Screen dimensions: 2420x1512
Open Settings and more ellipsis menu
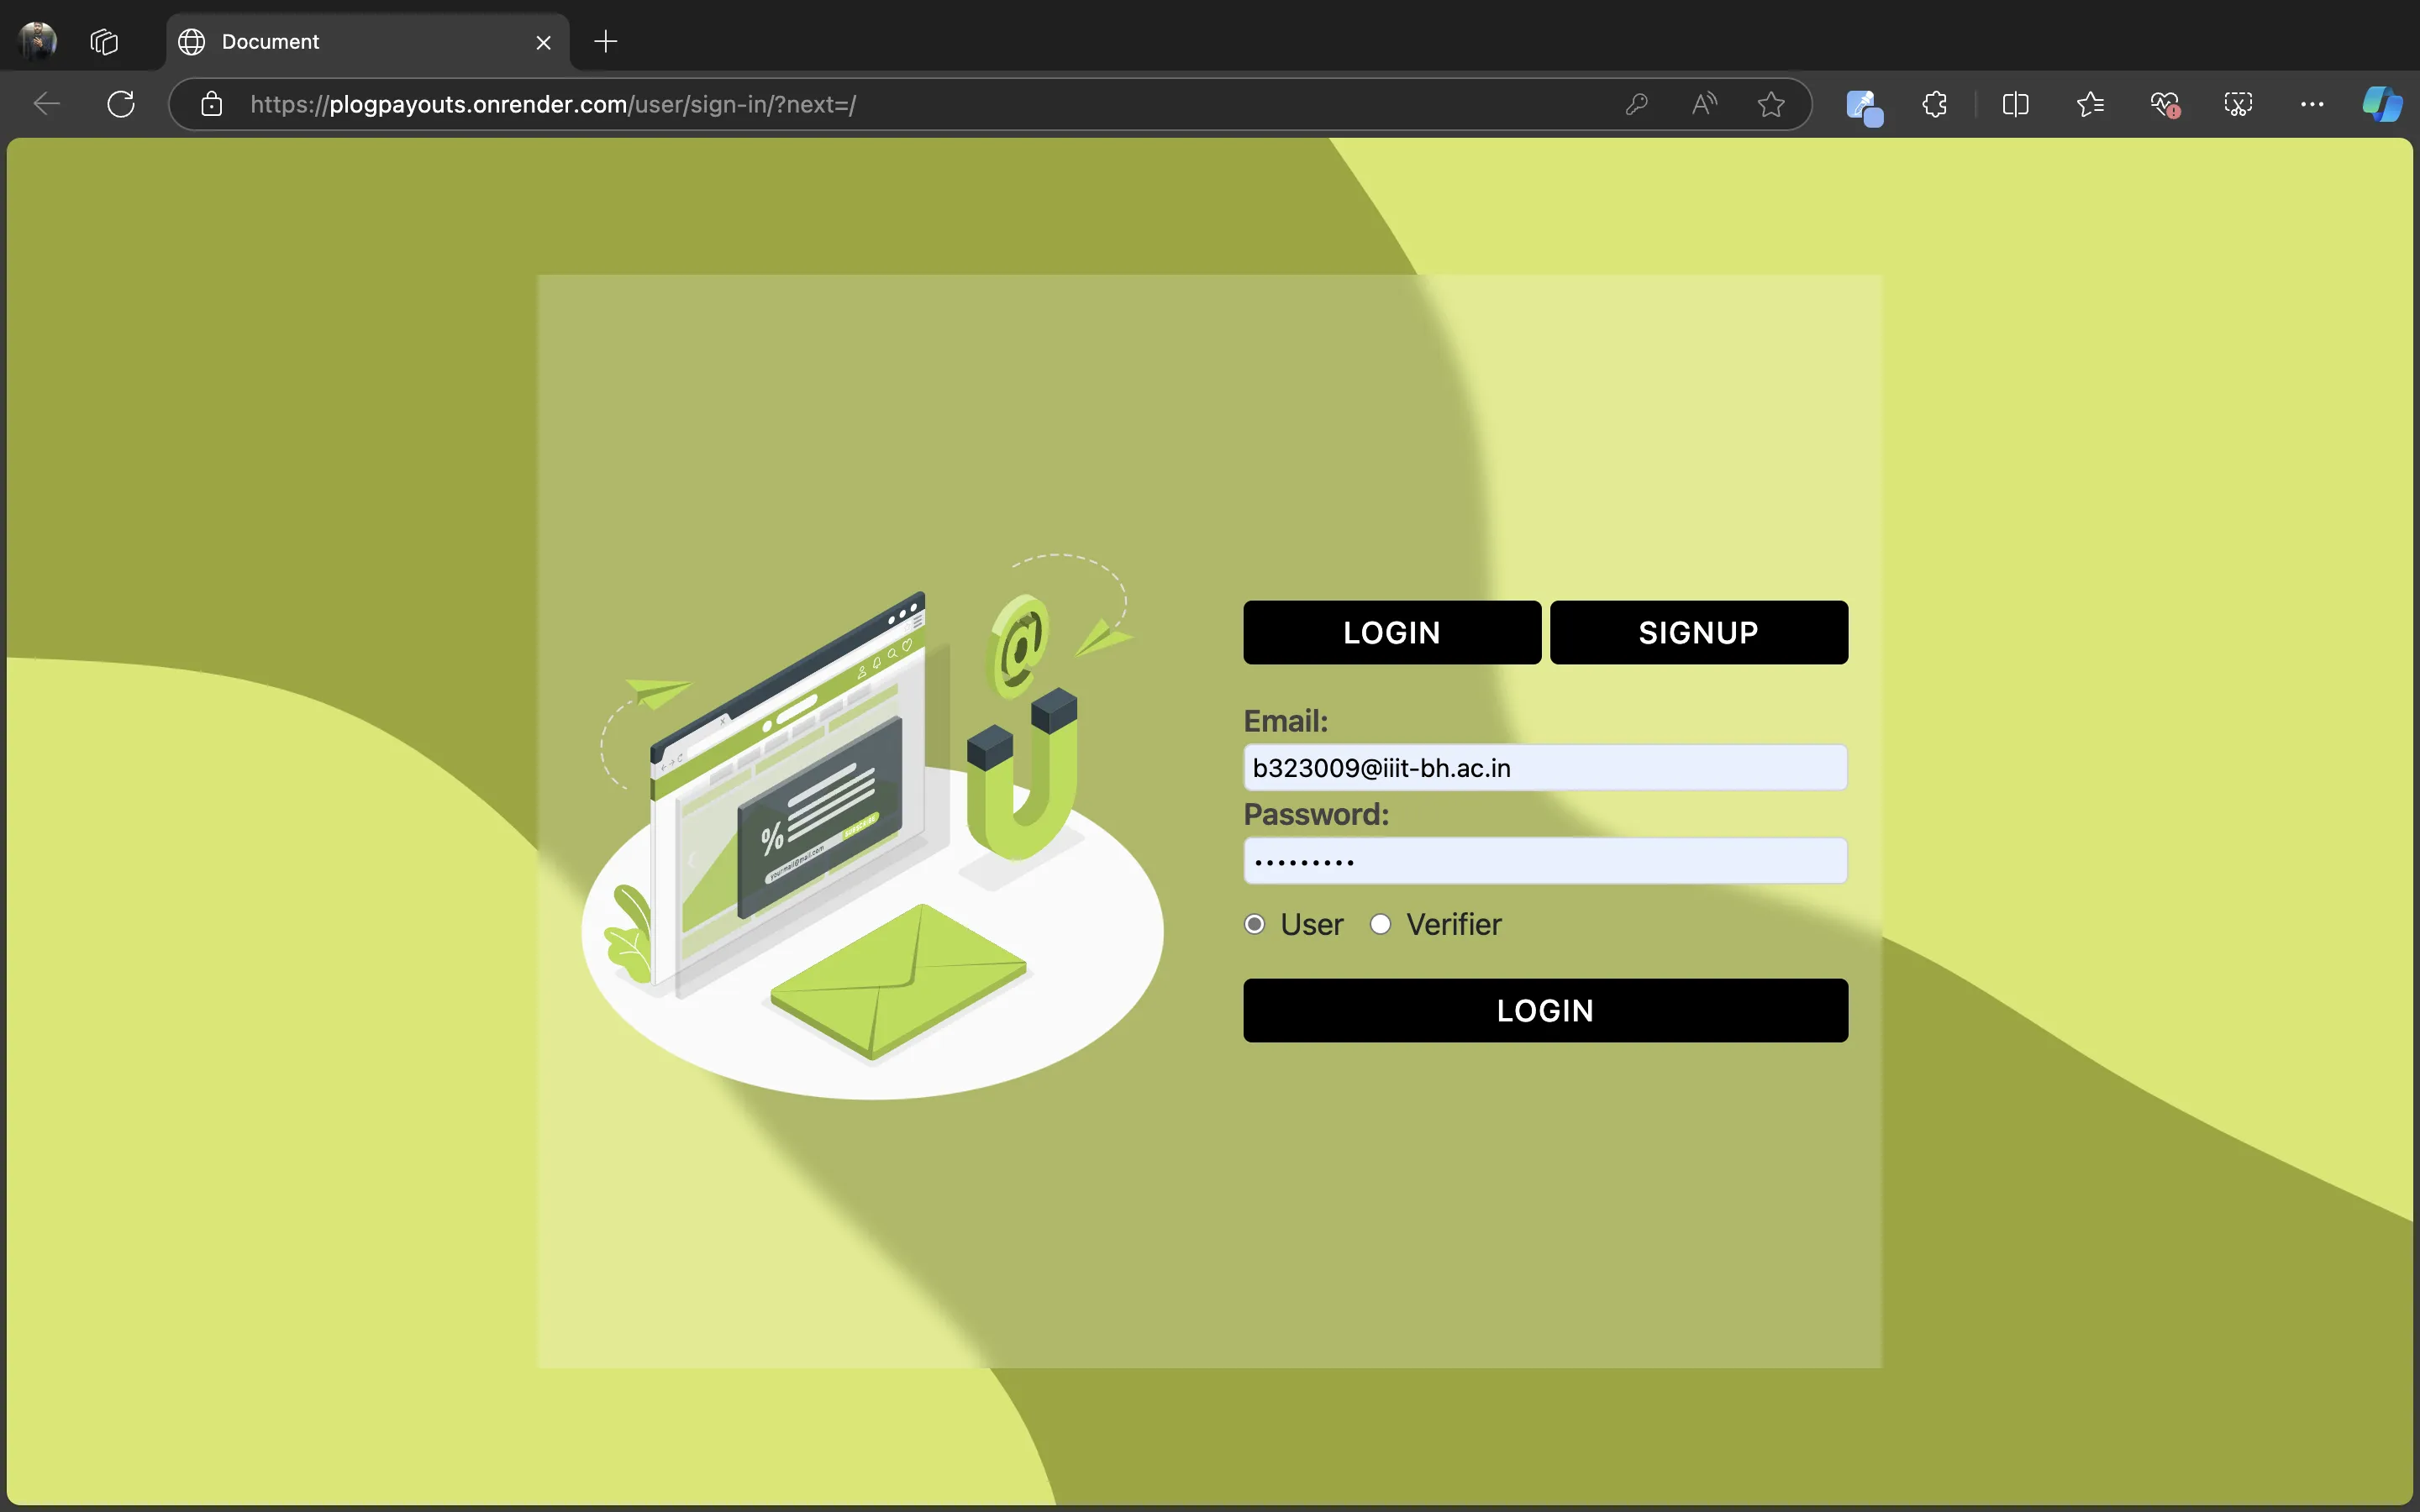tap(2312, 104)
